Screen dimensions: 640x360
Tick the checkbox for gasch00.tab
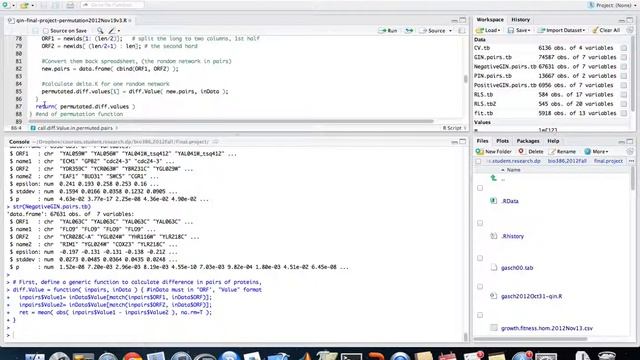point(480,258)
